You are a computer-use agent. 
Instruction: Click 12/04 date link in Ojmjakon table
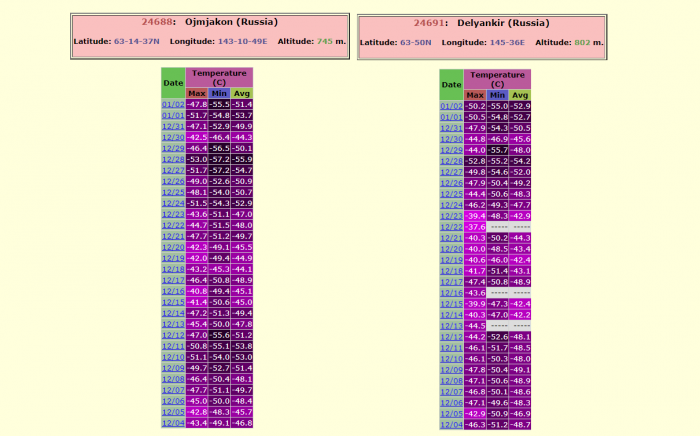click(172, 423)
